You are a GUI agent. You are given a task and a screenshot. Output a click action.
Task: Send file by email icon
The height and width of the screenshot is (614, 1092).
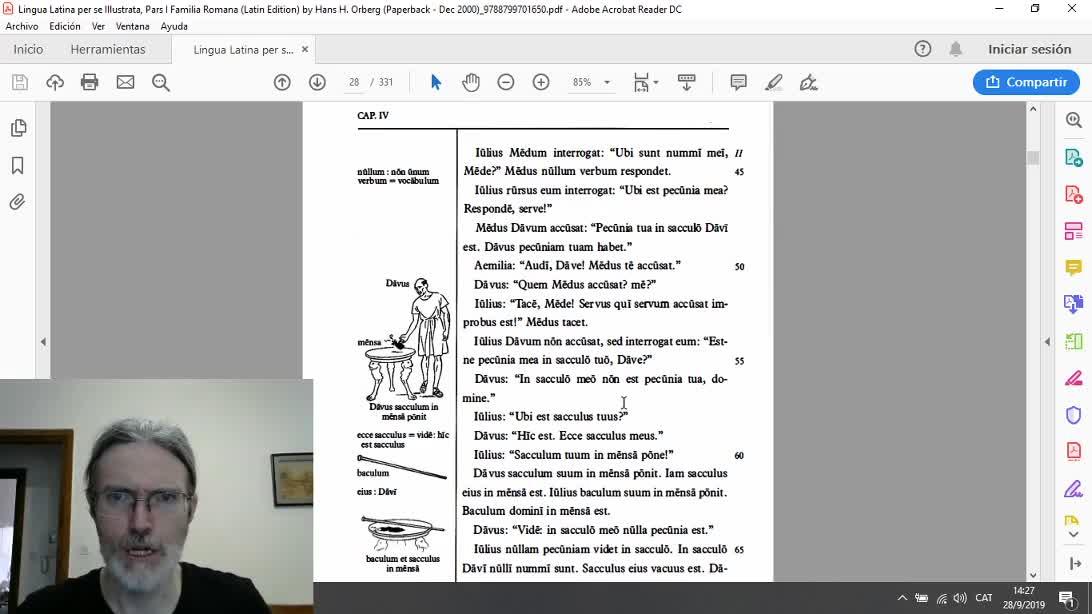[125, 82]
